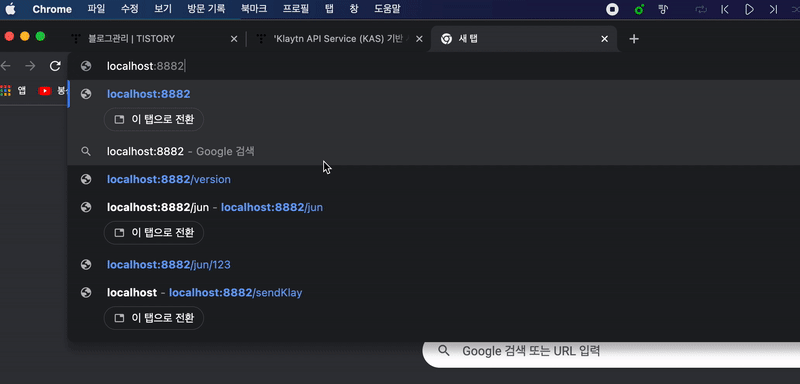Open the 앱 apps bookmark grid
800x384 pixels.
pos(13,91)
